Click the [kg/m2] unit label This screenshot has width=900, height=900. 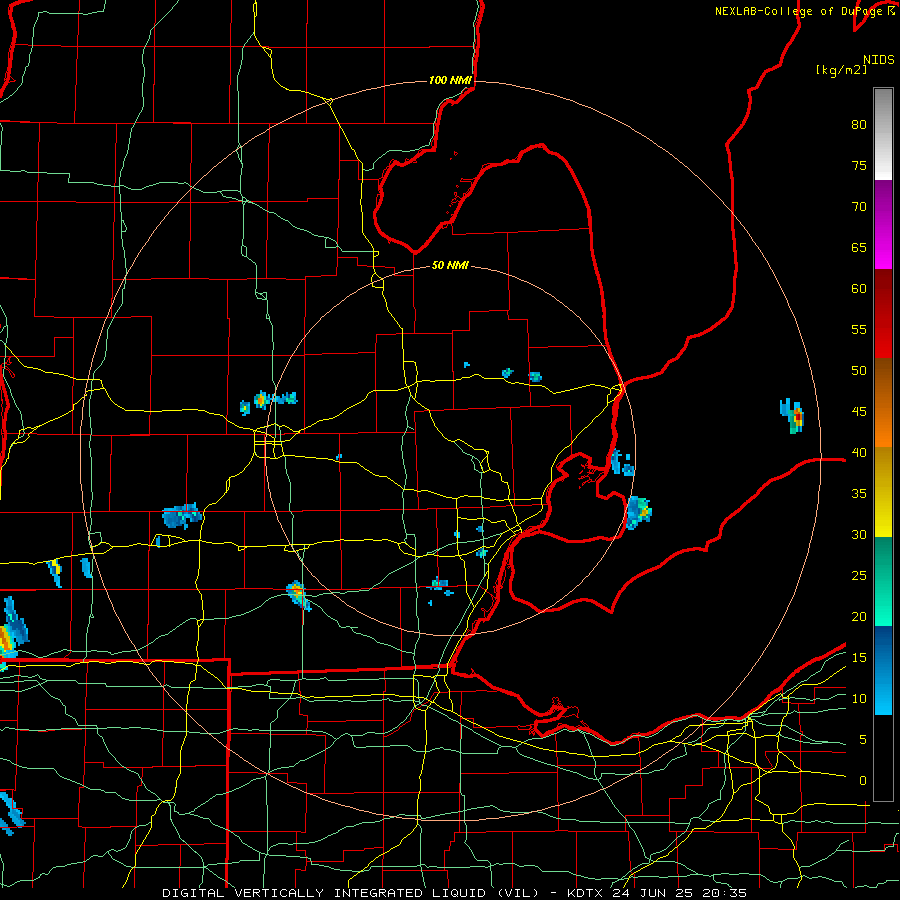(x=841, y=70)
